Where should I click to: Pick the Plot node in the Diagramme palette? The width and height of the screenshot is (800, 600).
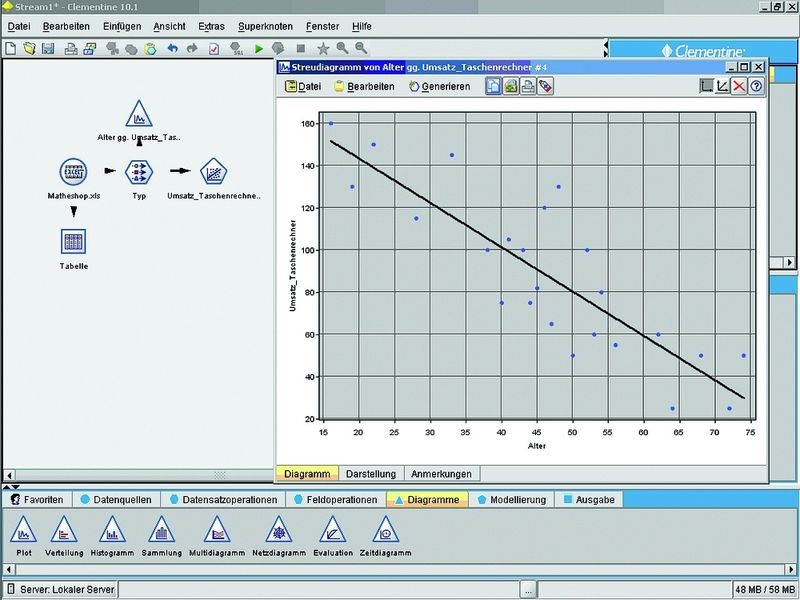point(23,530)
